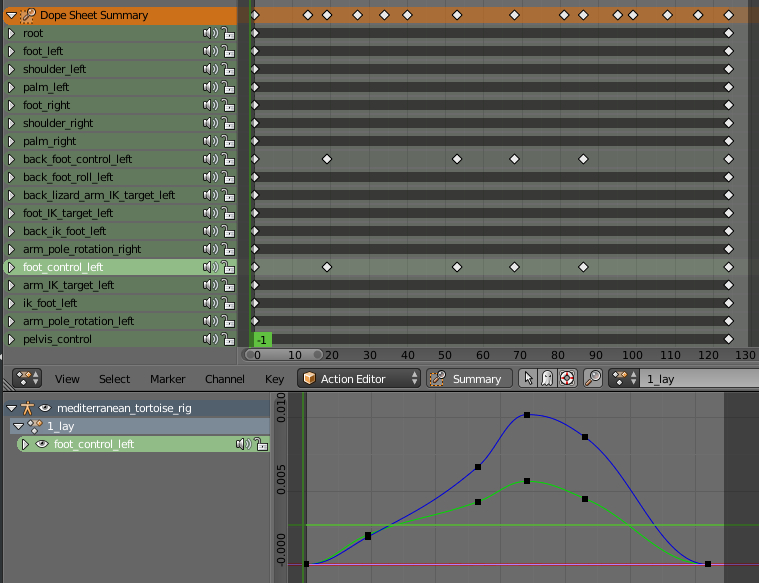Expand foot_control_left in dope sheet
The height and width of the screenshot is (583, 759).
[12, 267]
